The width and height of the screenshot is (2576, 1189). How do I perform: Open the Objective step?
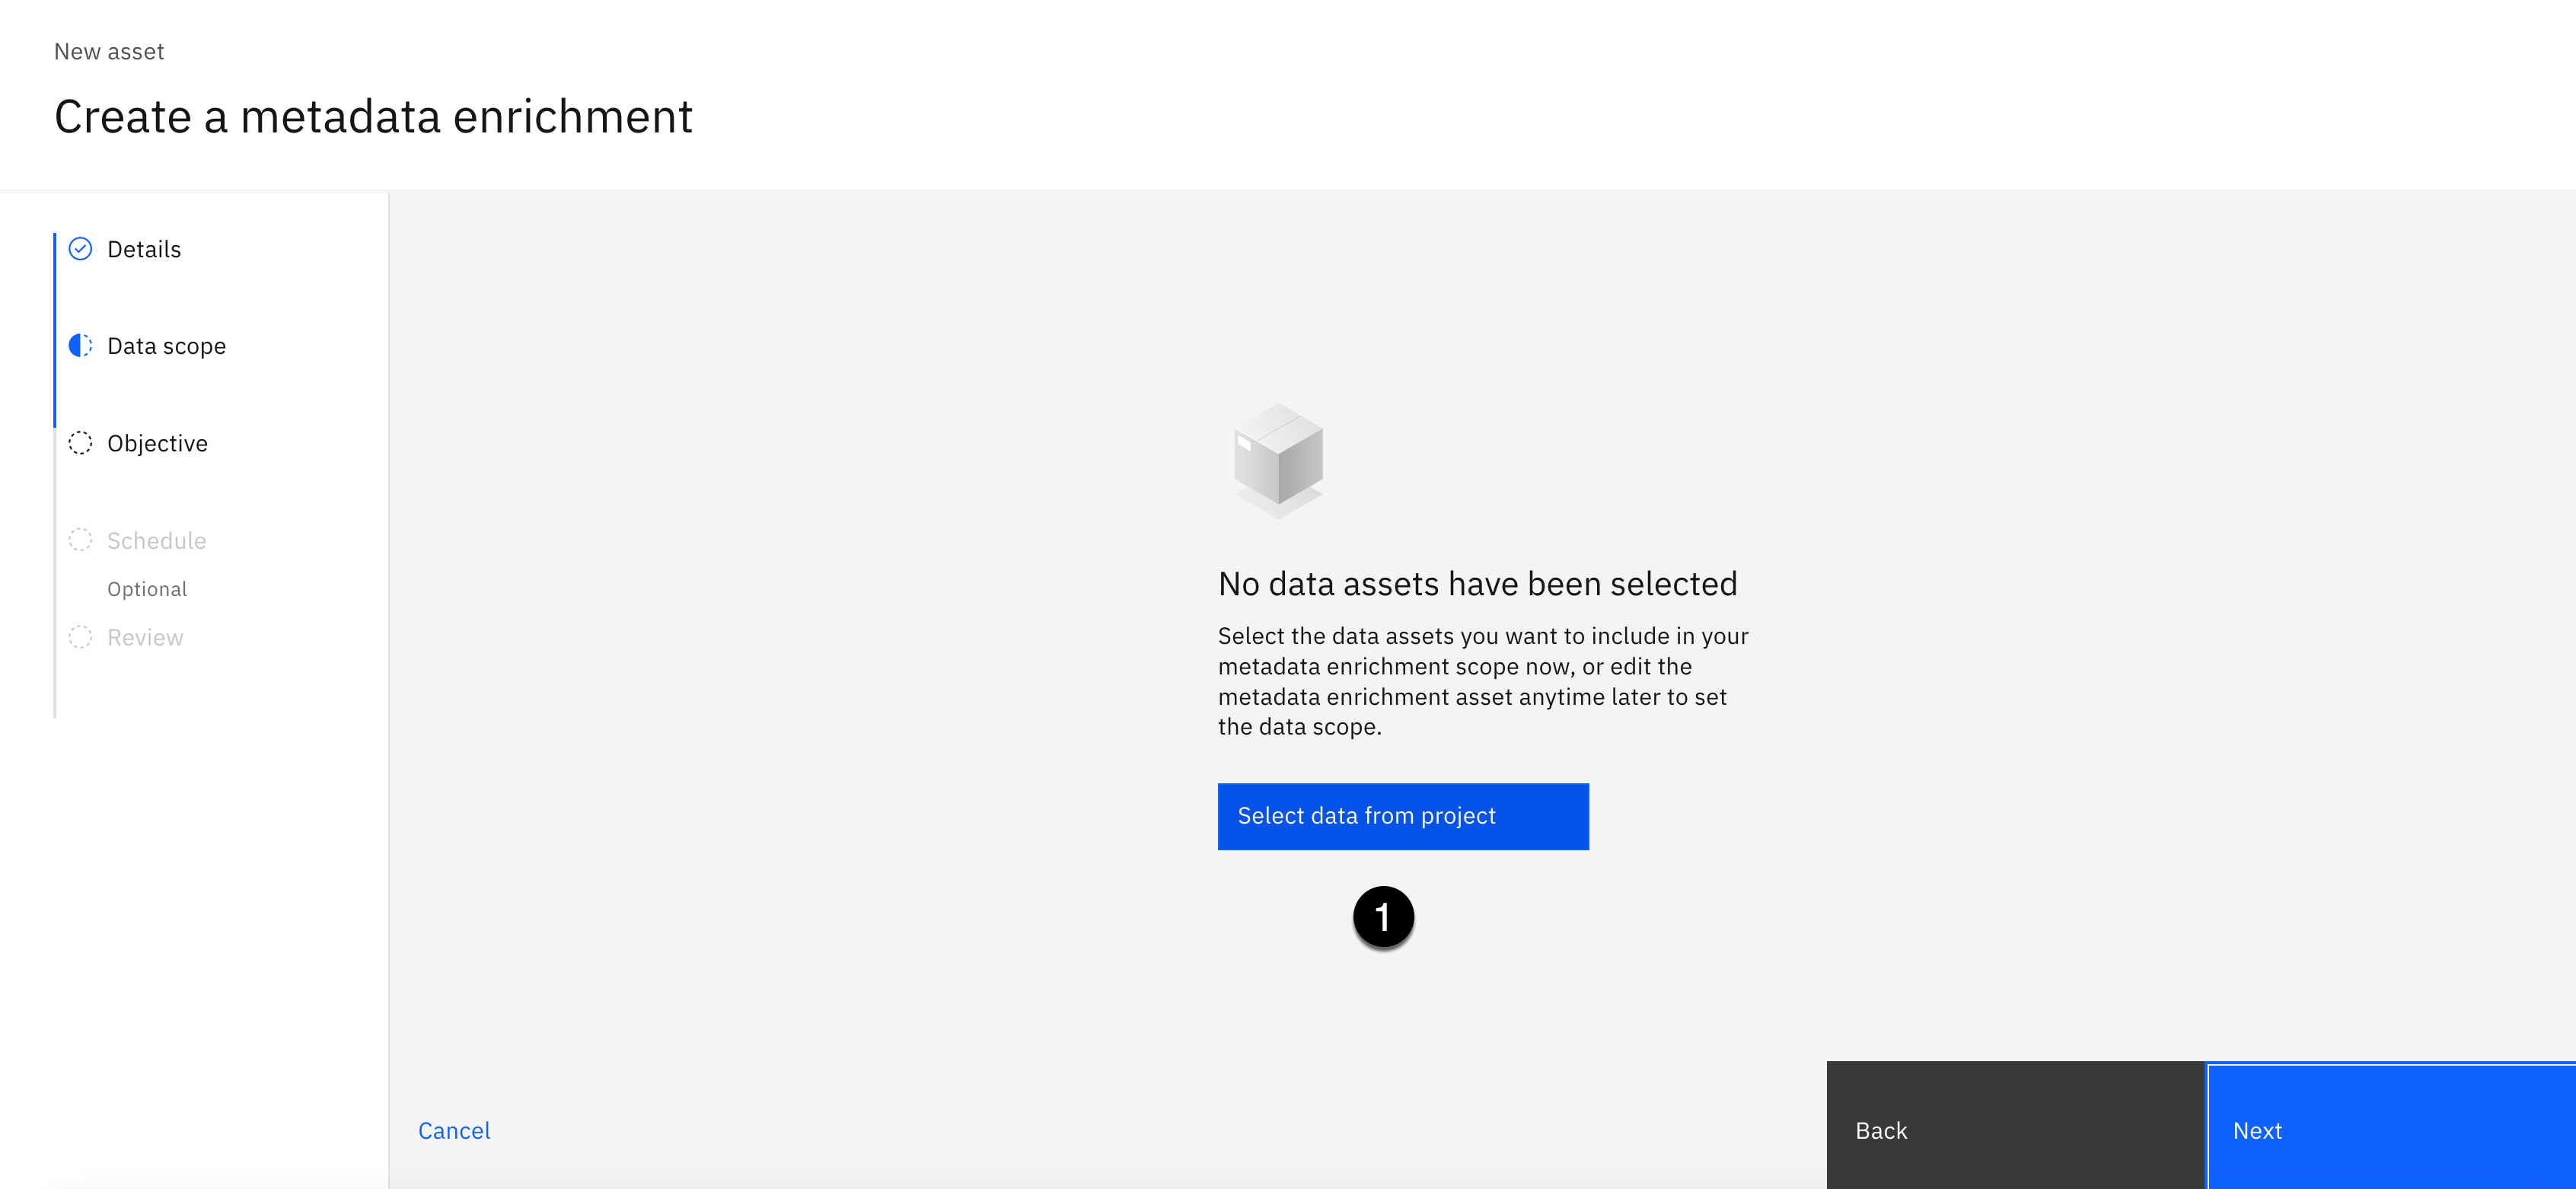157,443
